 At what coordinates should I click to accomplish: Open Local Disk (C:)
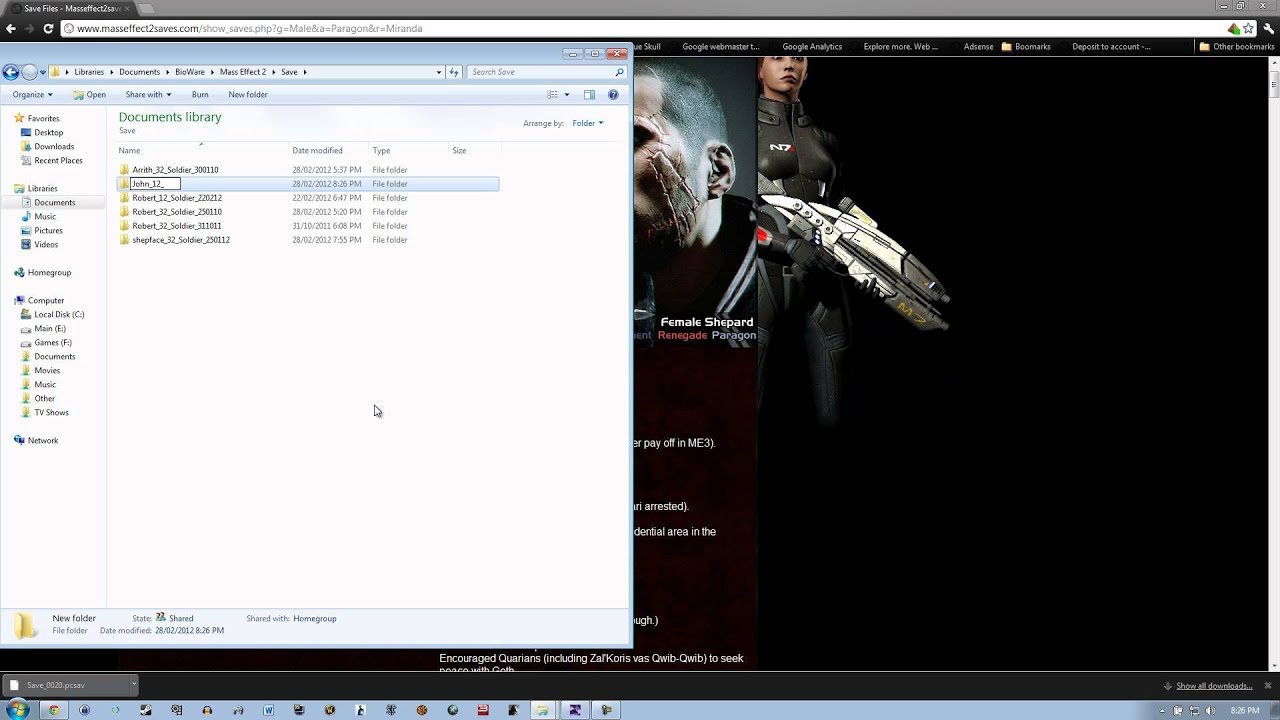(x=59, y=314)
